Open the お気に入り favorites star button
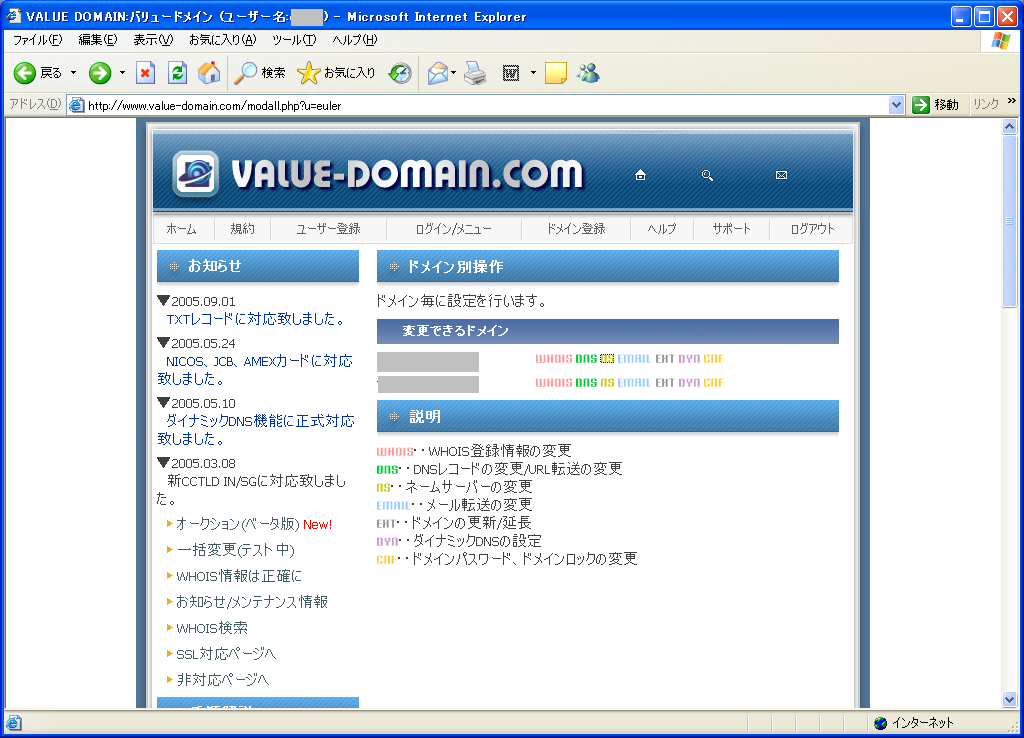The width and height of the screenshot is (1024, 738). 336,73
